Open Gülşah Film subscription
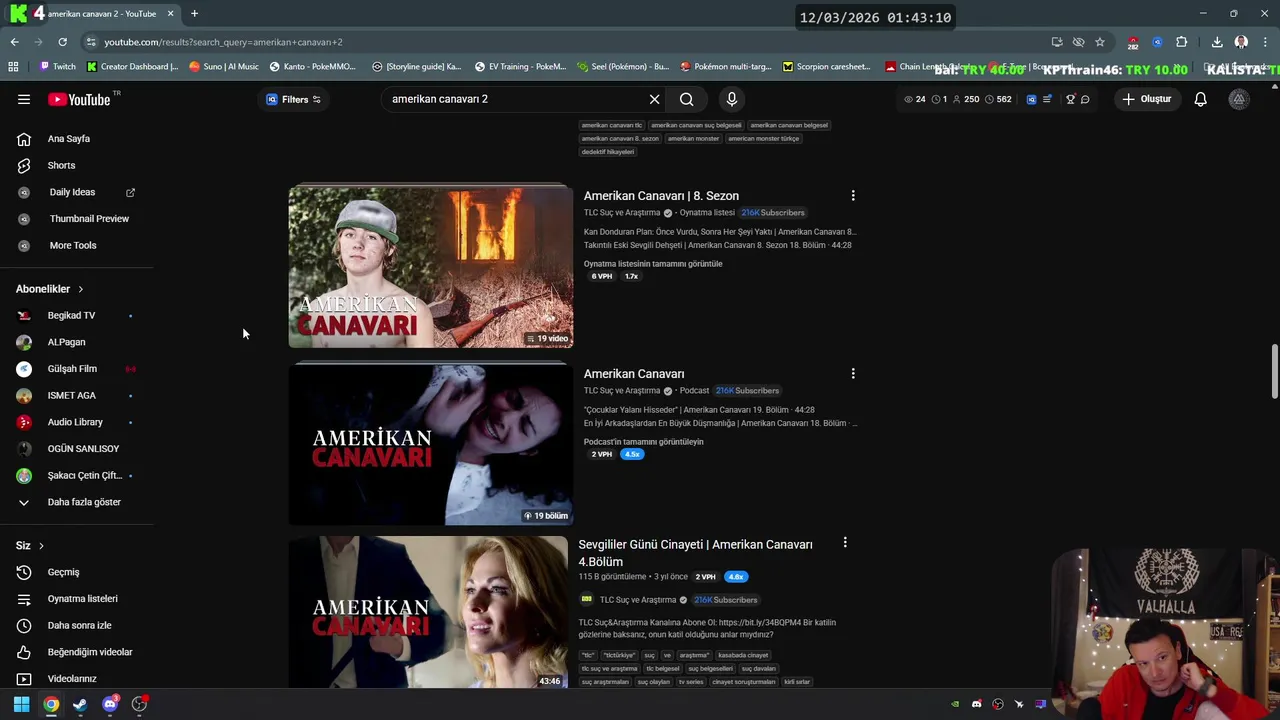The width and height of the screenshot is (1280, 720). tap(76, 368)
